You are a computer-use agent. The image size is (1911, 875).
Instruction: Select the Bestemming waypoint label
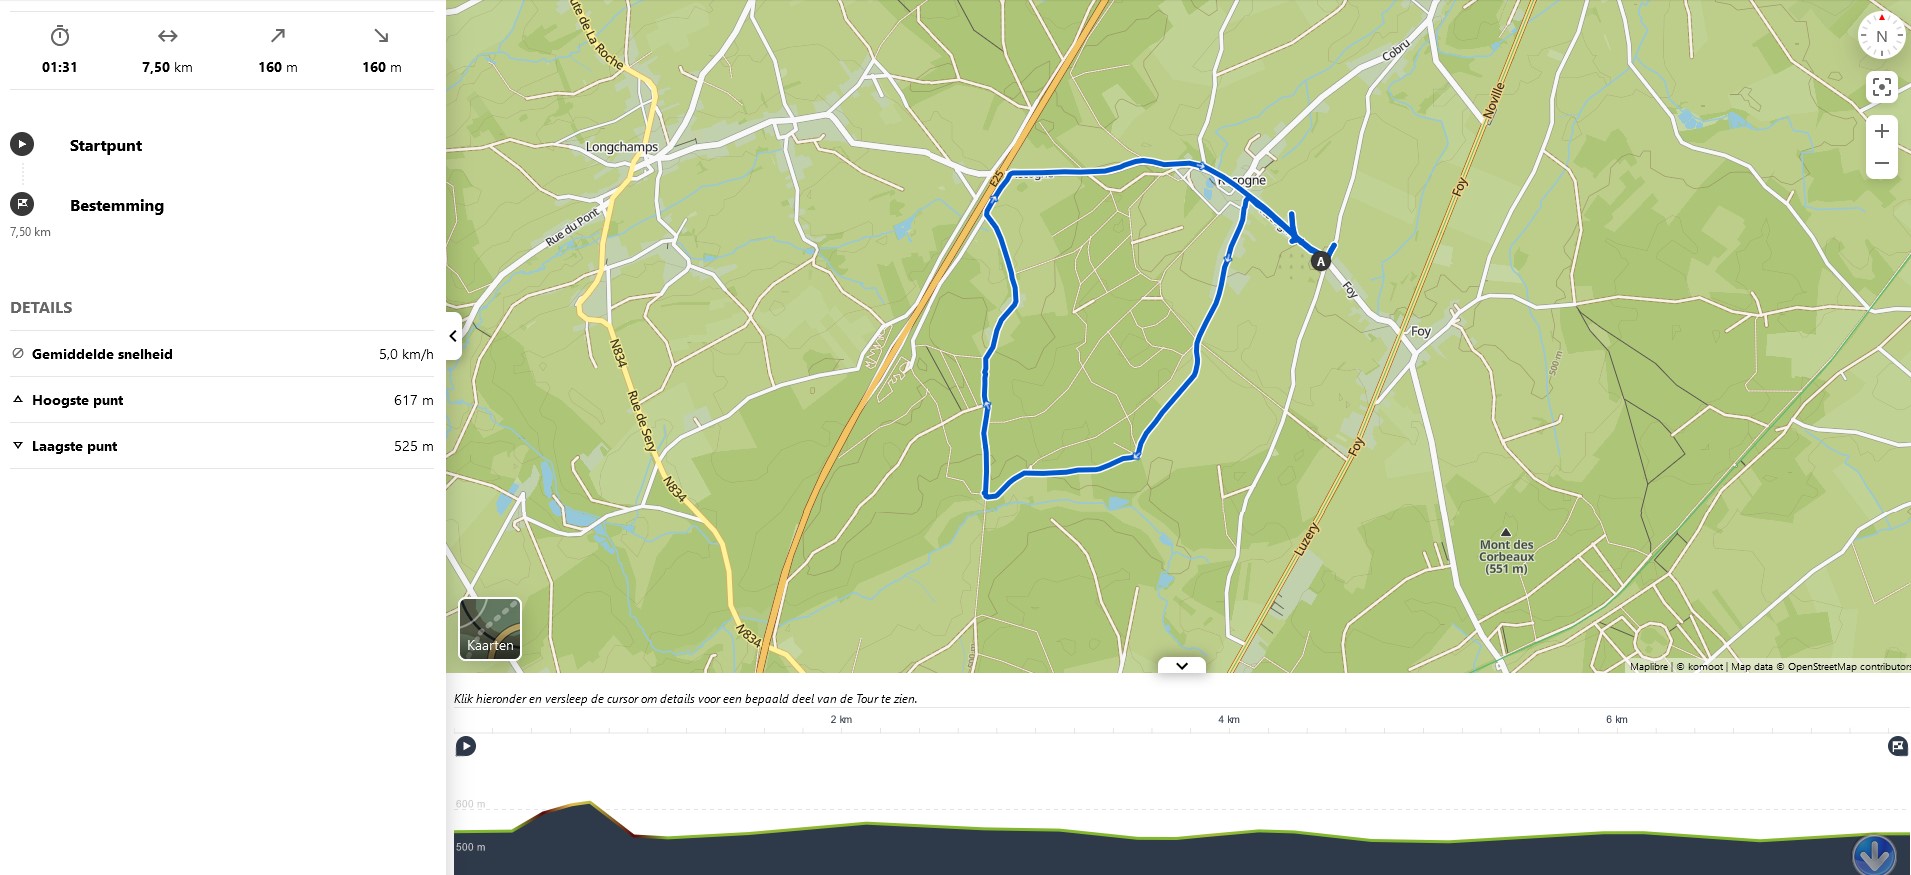117,205
